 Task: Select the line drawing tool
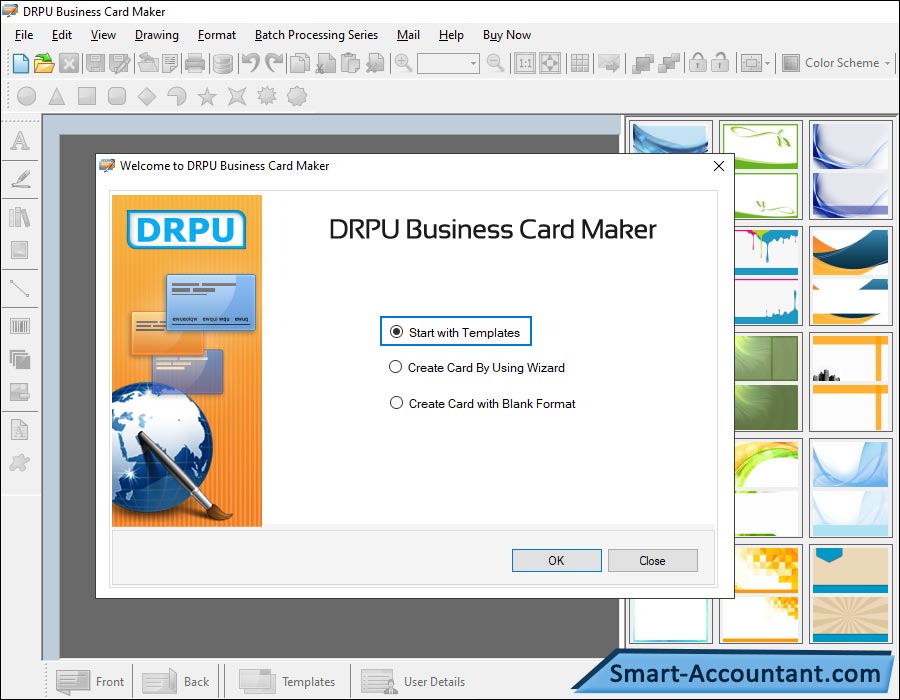click(20, 288)
